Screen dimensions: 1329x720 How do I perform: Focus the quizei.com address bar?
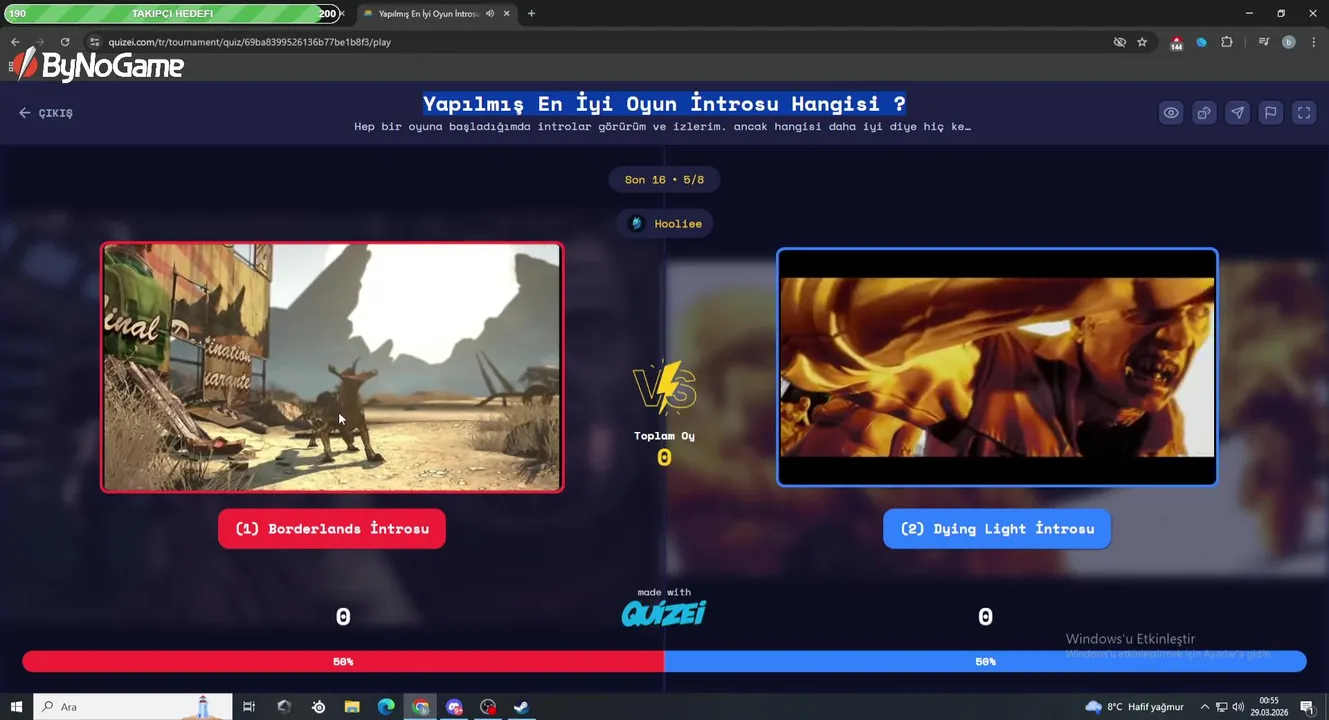coord(600,42)
